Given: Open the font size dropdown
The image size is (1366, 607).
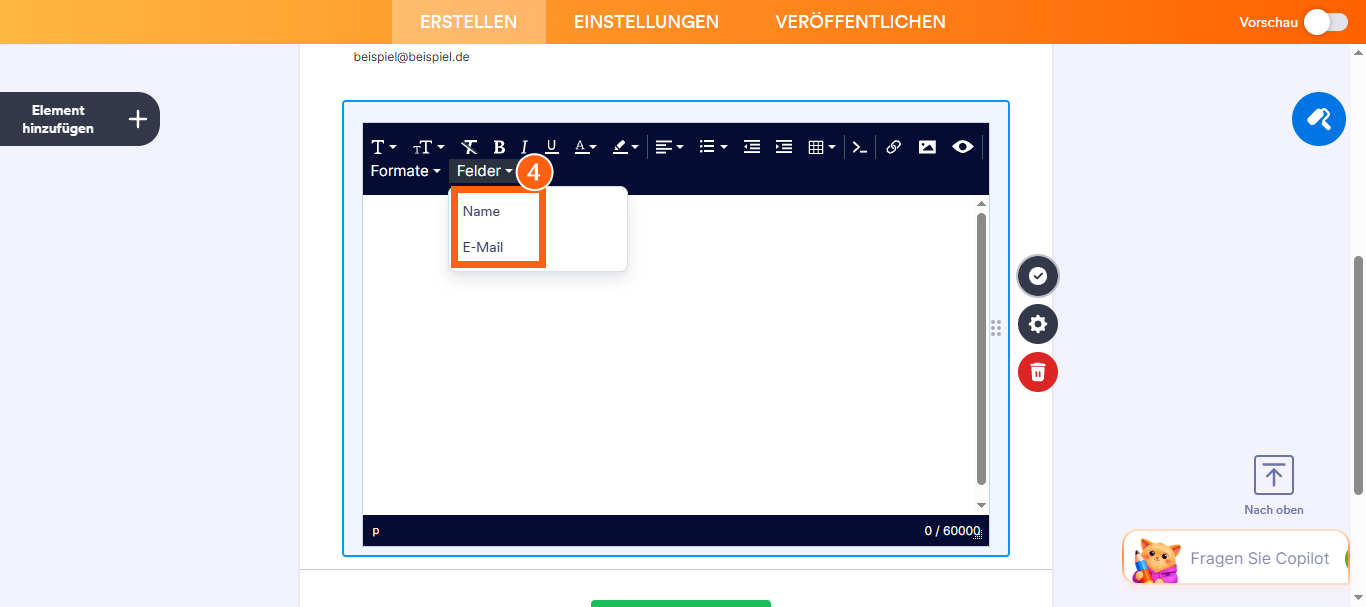Looking at the screenshot, I should click(x=428, y=147).
